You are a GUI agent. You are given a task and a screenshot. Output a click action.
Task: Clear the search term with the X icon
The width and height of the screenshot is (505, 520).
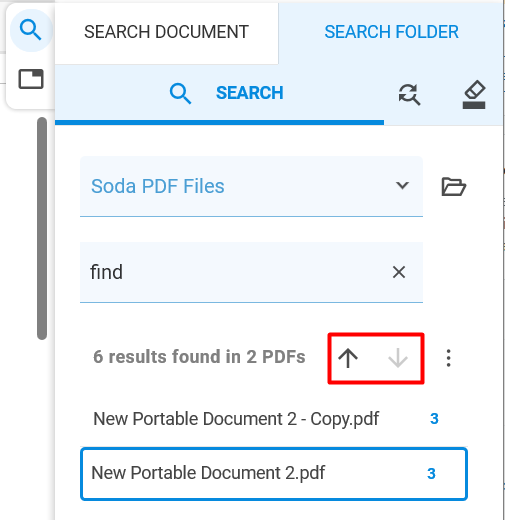coord(399,272)
